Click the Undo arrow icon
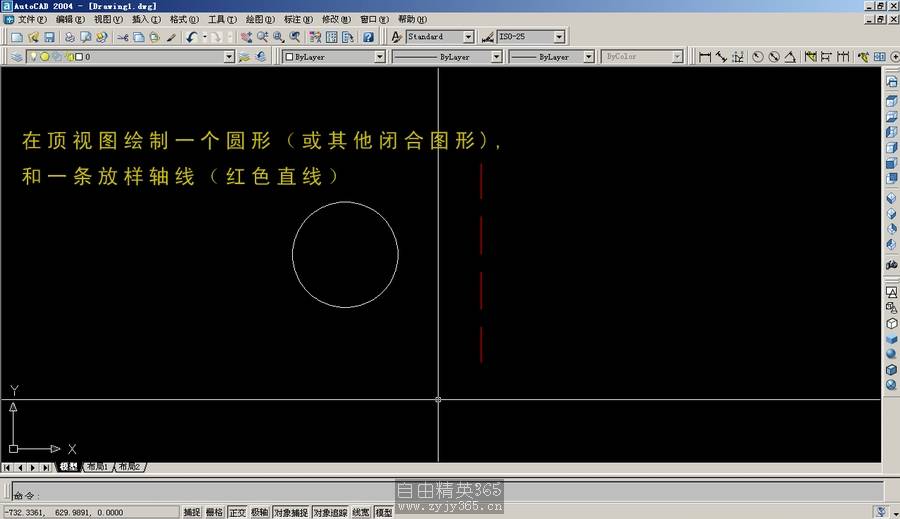The width and height of the screenshot is (900, 519). point(190,37)
